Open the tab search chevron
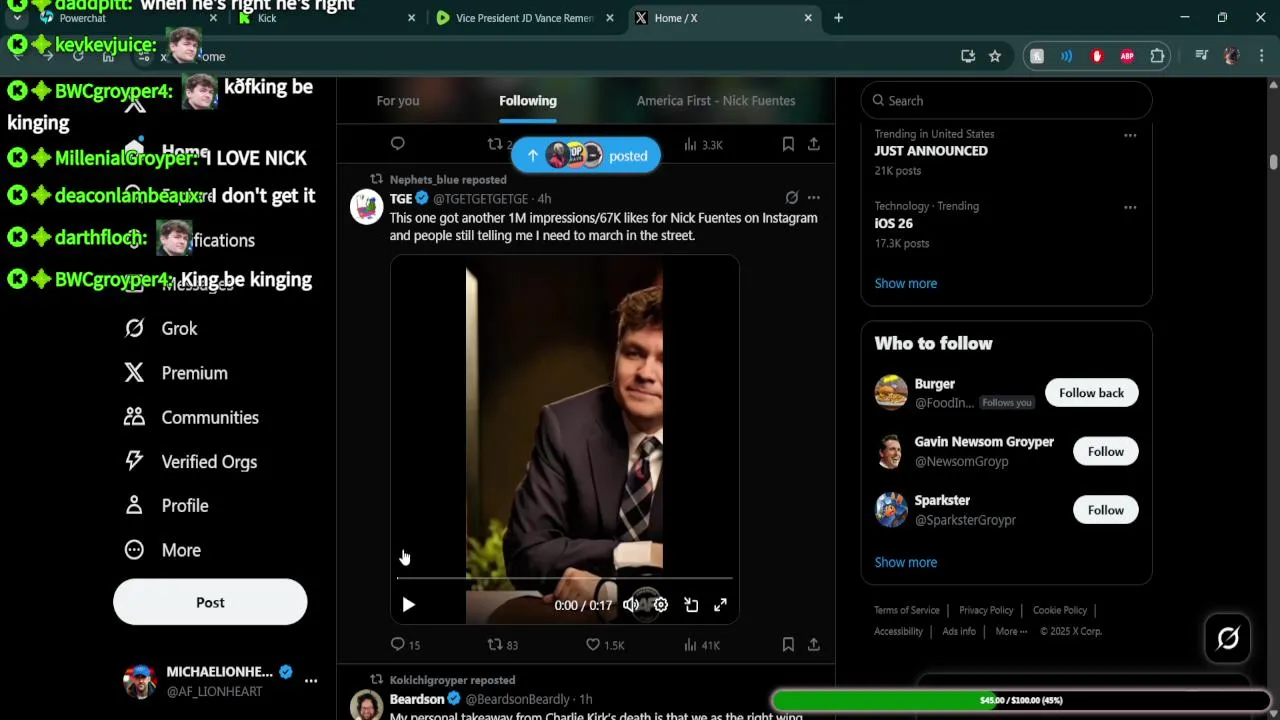Screen dimensions: 1280x720 coord(17,18)
